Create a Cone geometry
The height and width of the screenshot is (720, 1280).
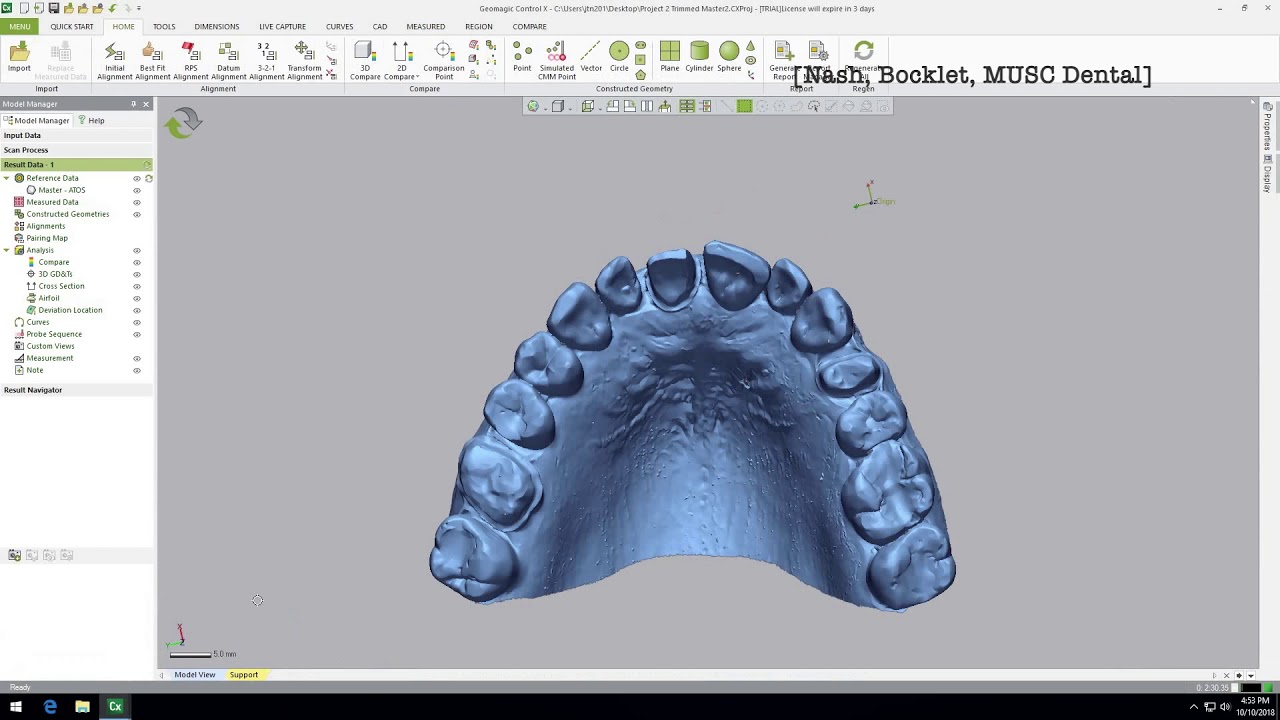click(x=751, y=46)
